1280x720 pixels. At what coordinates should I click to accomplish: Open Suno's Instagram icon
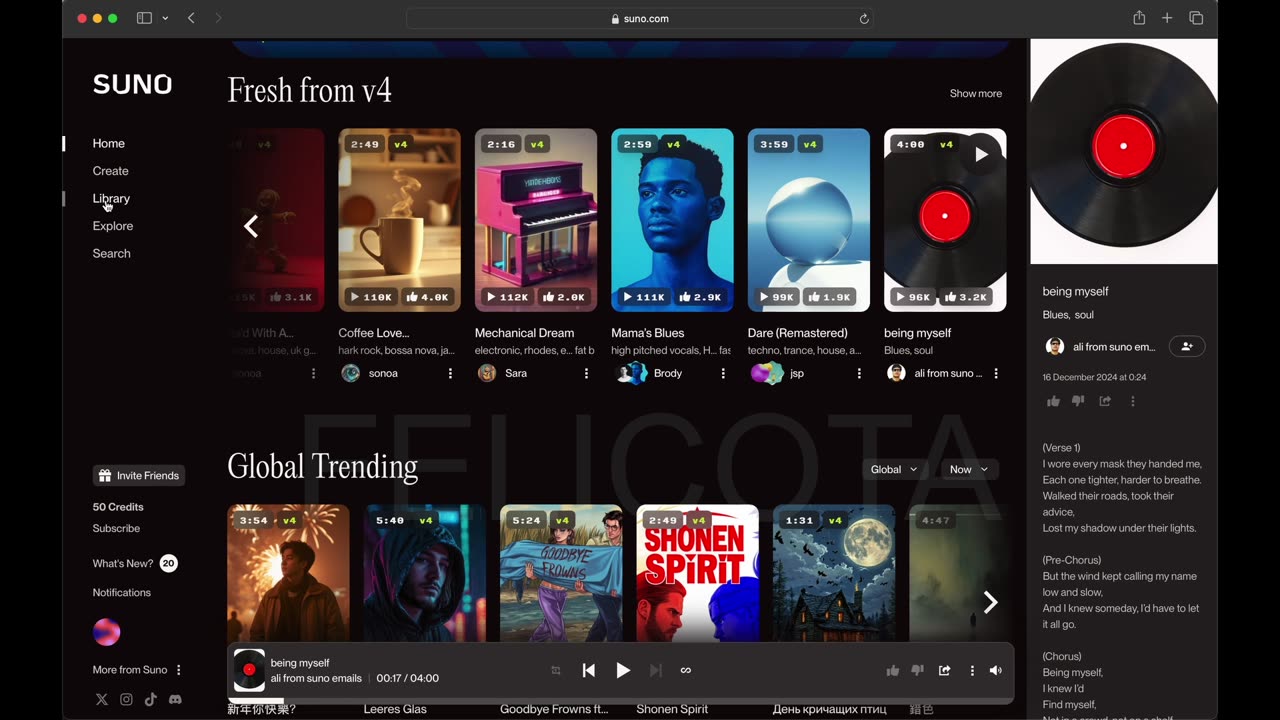[126, 699]
